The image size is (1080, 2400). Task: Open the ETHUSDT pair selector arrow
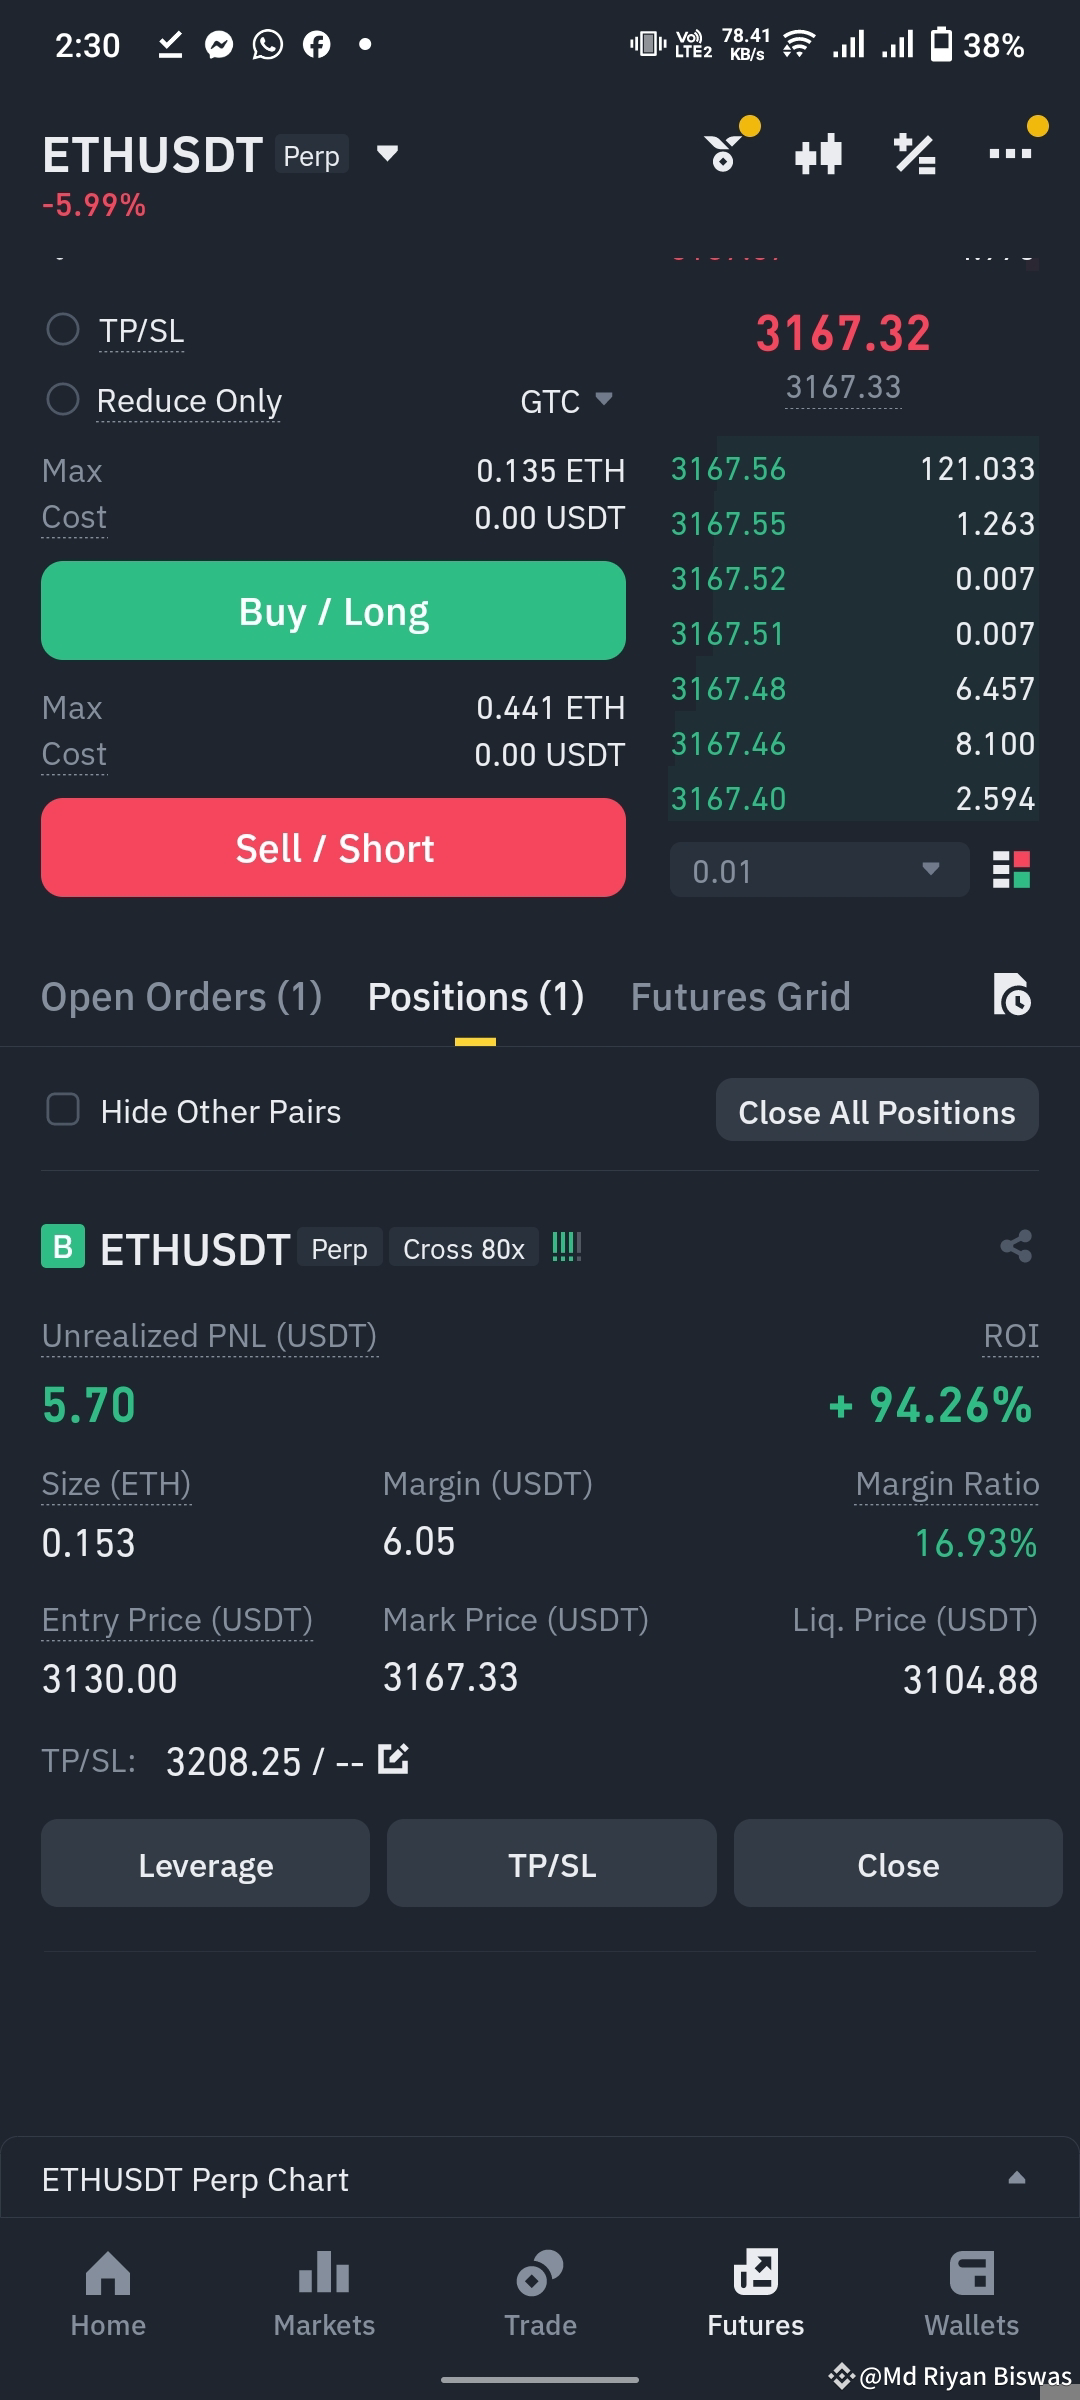tap(387, 153)
